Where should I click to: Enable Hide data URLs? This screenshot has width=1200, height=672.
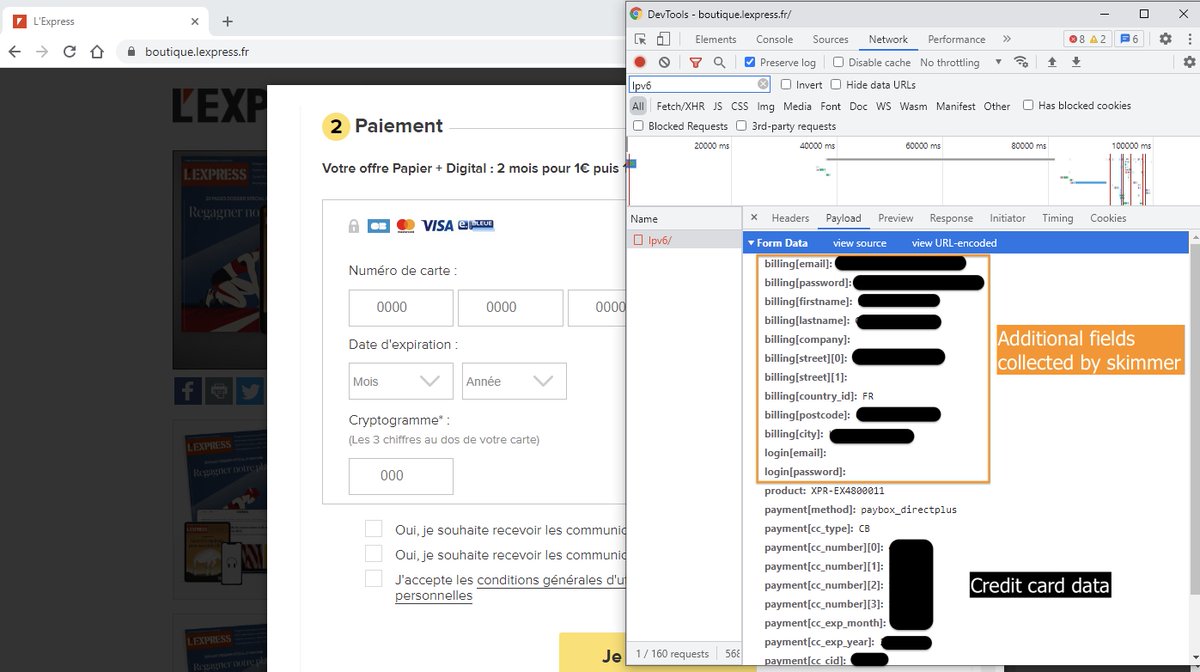coord(836,85)
